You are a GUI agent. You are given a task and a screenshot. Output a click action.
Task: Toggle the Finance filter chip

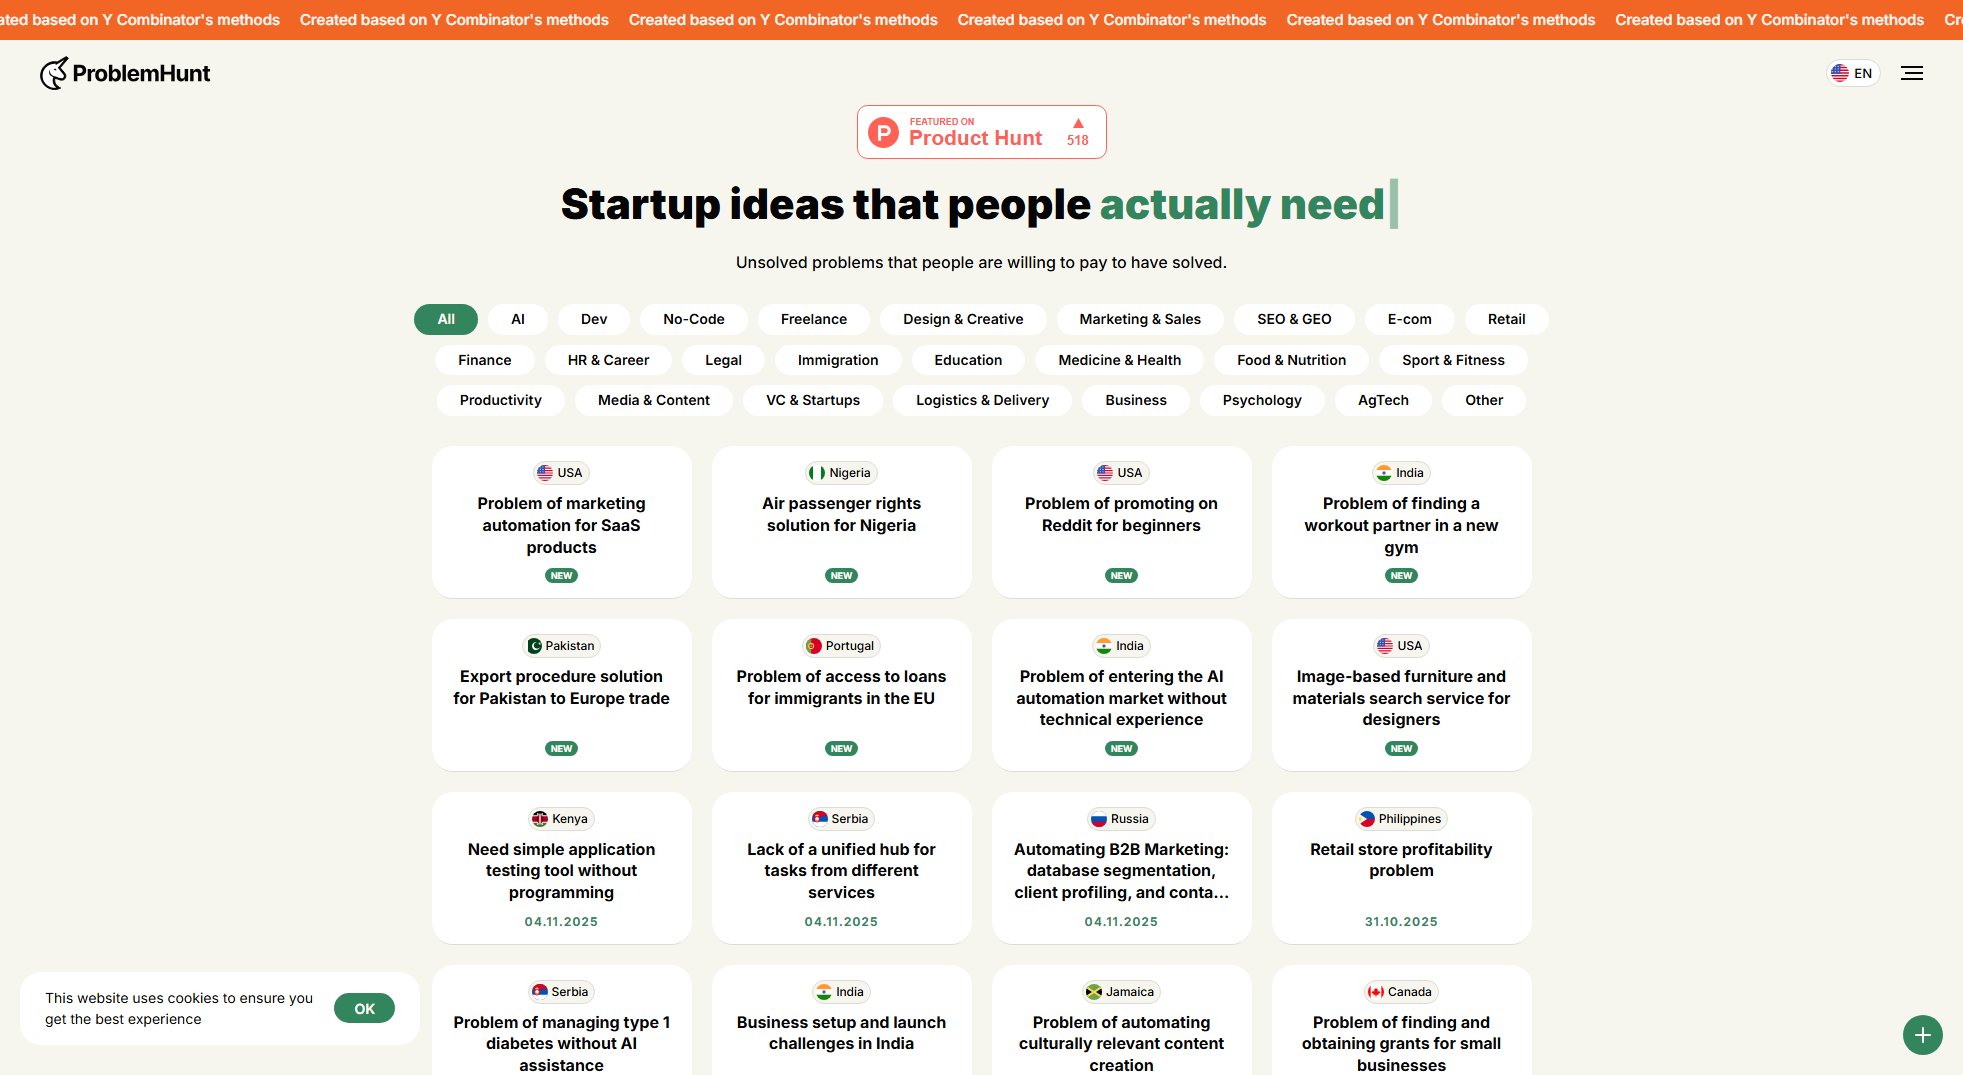[483, 360]
